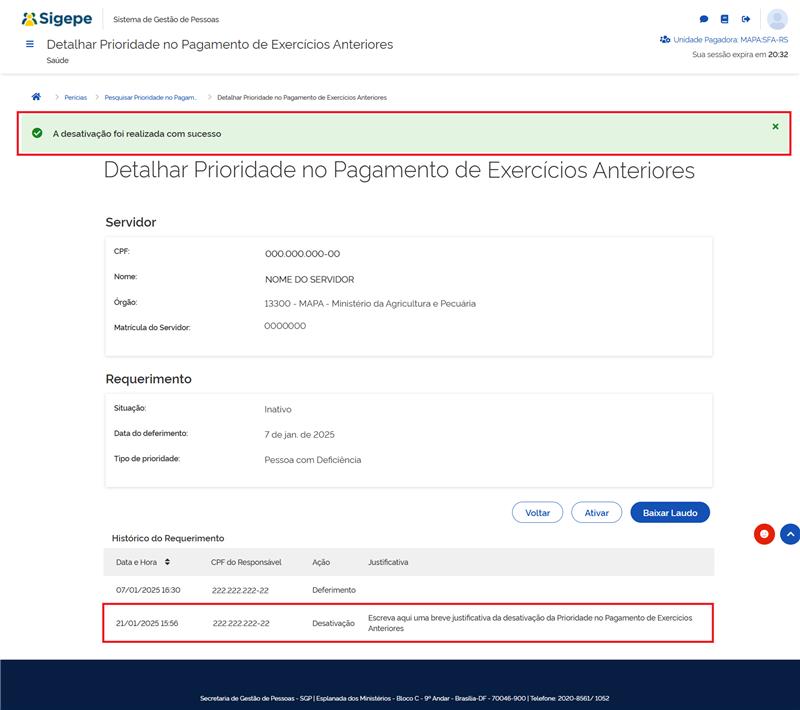Select the Deferimento history row
800x710 pixels.
pyautogui.click(x=408, y=590)
